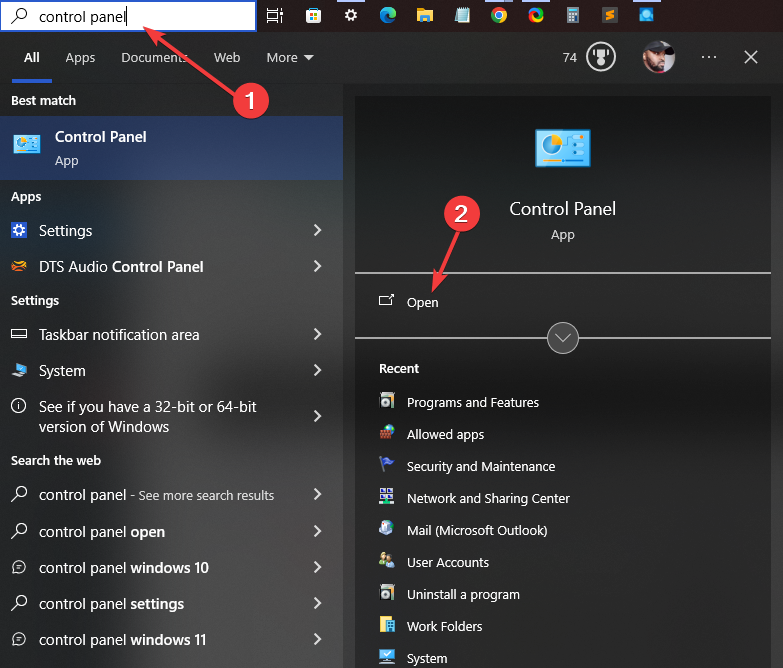Launch Microsoft Edge from taskbar
The image size is (783, 668).
pos(388,15)
